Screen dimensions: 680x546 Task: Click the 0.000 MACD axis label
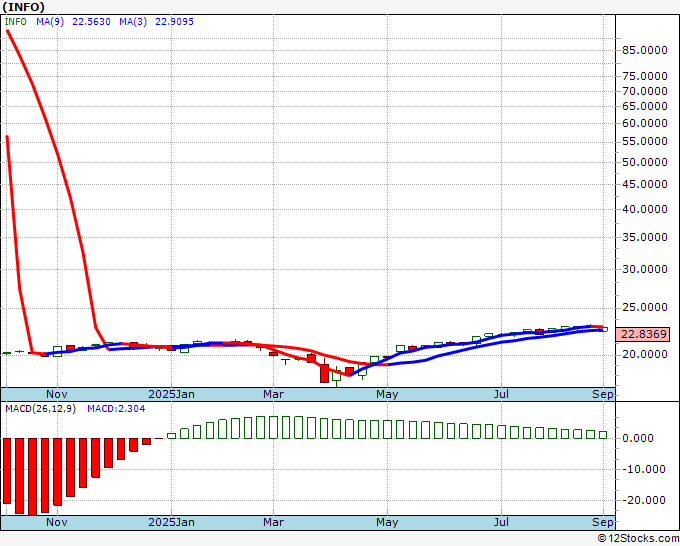[638, 438]
